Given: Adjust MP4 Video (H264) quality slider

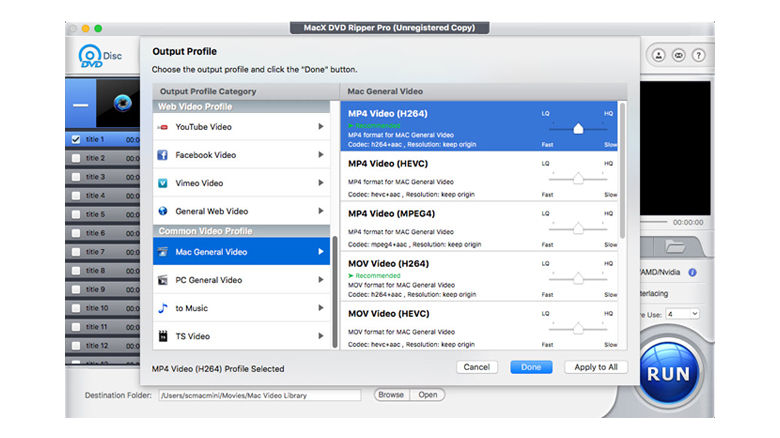Looking at the screenshot, I should pyautogui.click(x=578, y=129).
